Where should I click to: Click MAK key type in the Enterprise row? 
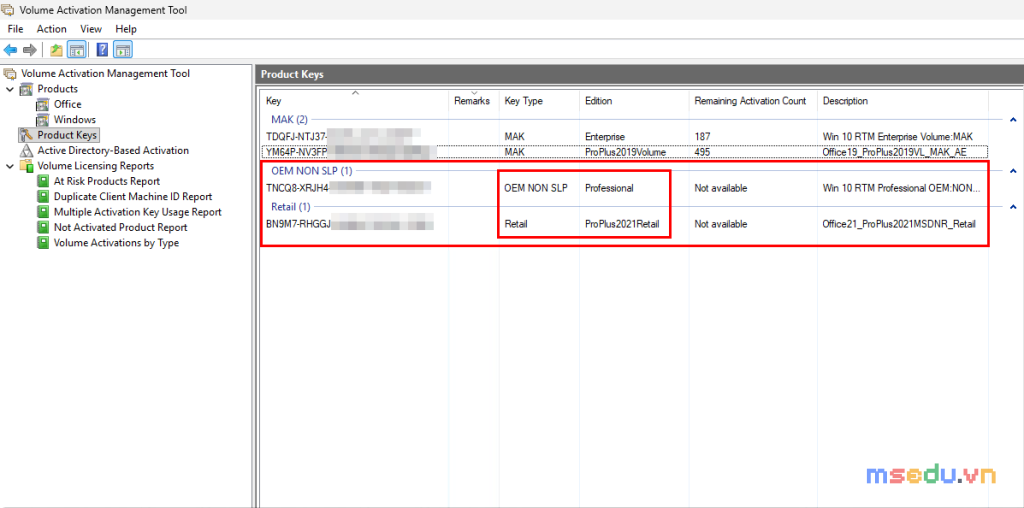tap(515, 136)
